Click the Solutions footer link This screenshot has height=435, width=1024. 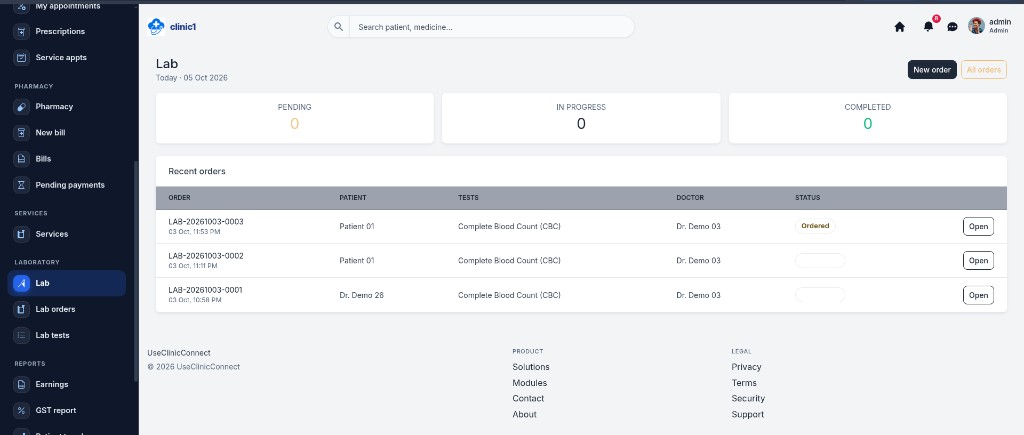pos(531,367)
